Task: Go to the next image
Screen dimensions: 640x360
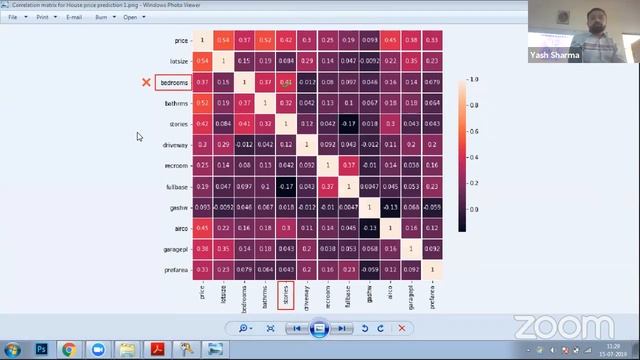Action: pos(342,328)
